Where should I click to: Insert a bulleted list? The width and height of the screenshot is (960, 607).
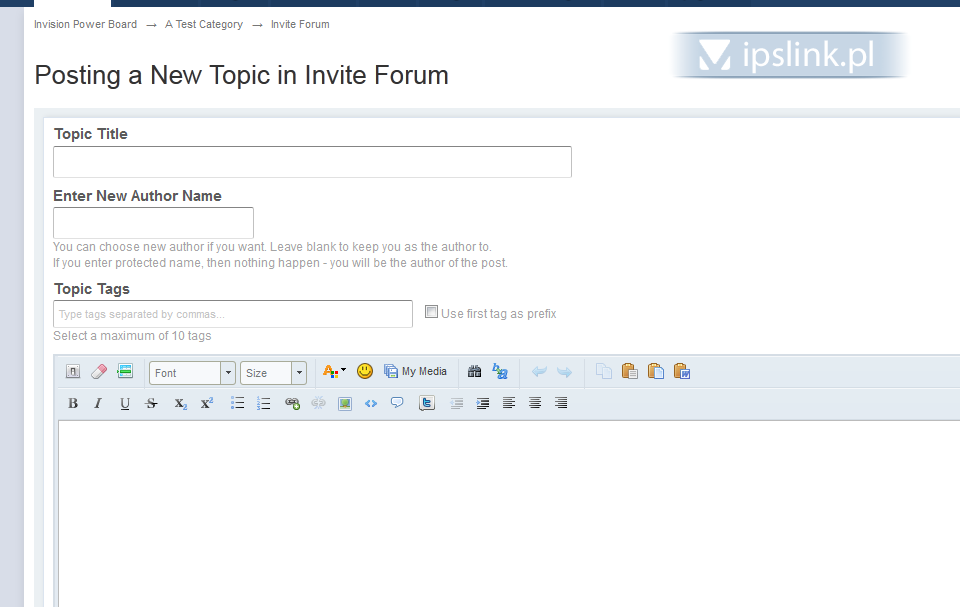pyautogui.click(x=238, y=404)
